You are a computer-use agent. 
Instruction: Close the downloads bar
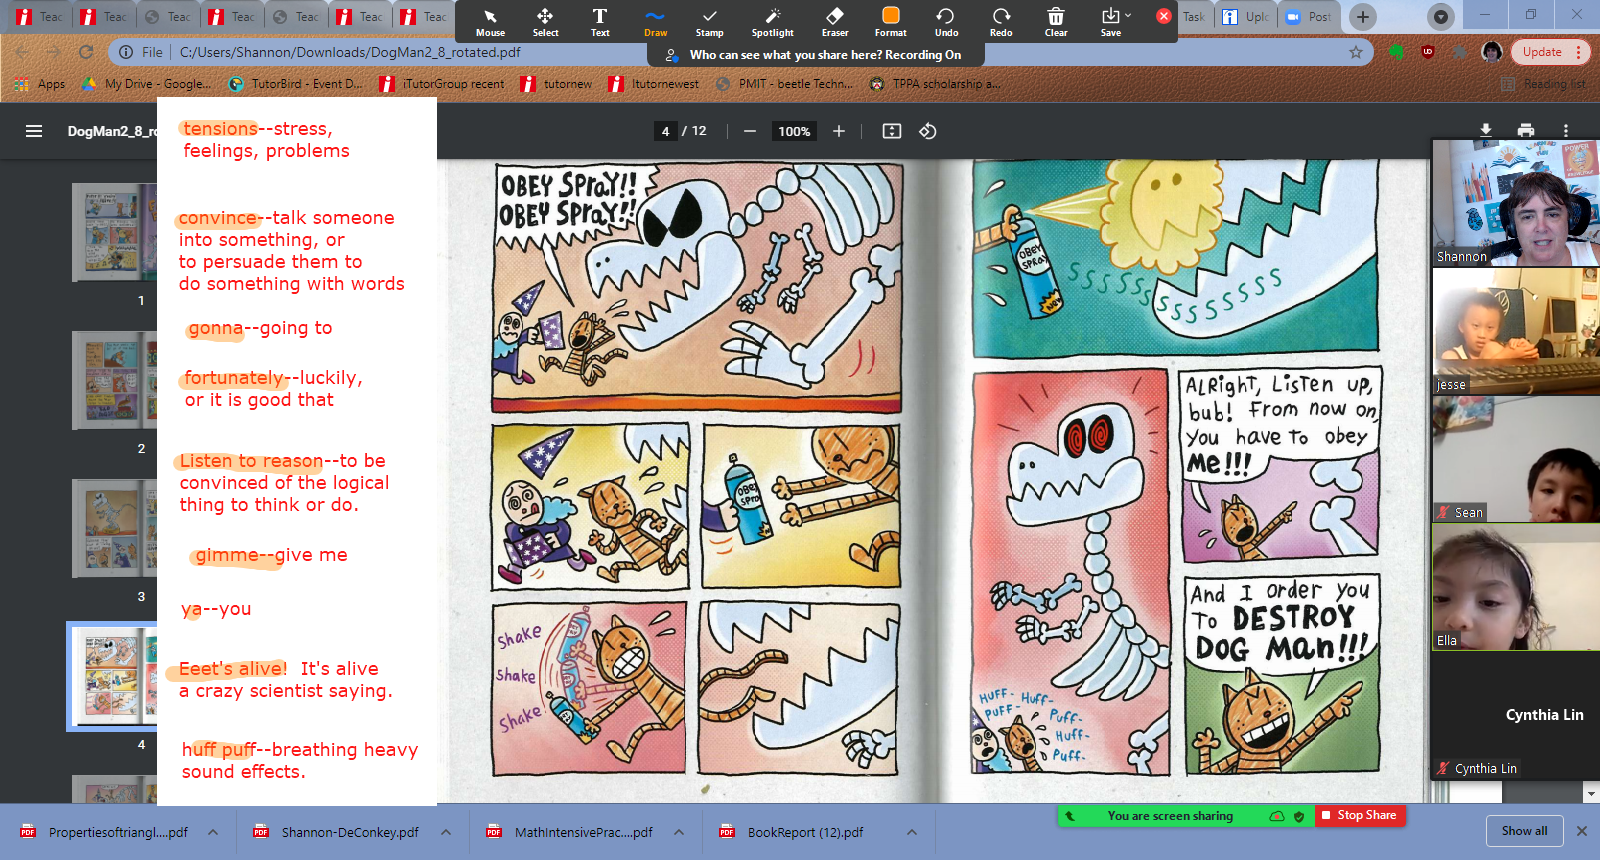[x=1582, y=831]
